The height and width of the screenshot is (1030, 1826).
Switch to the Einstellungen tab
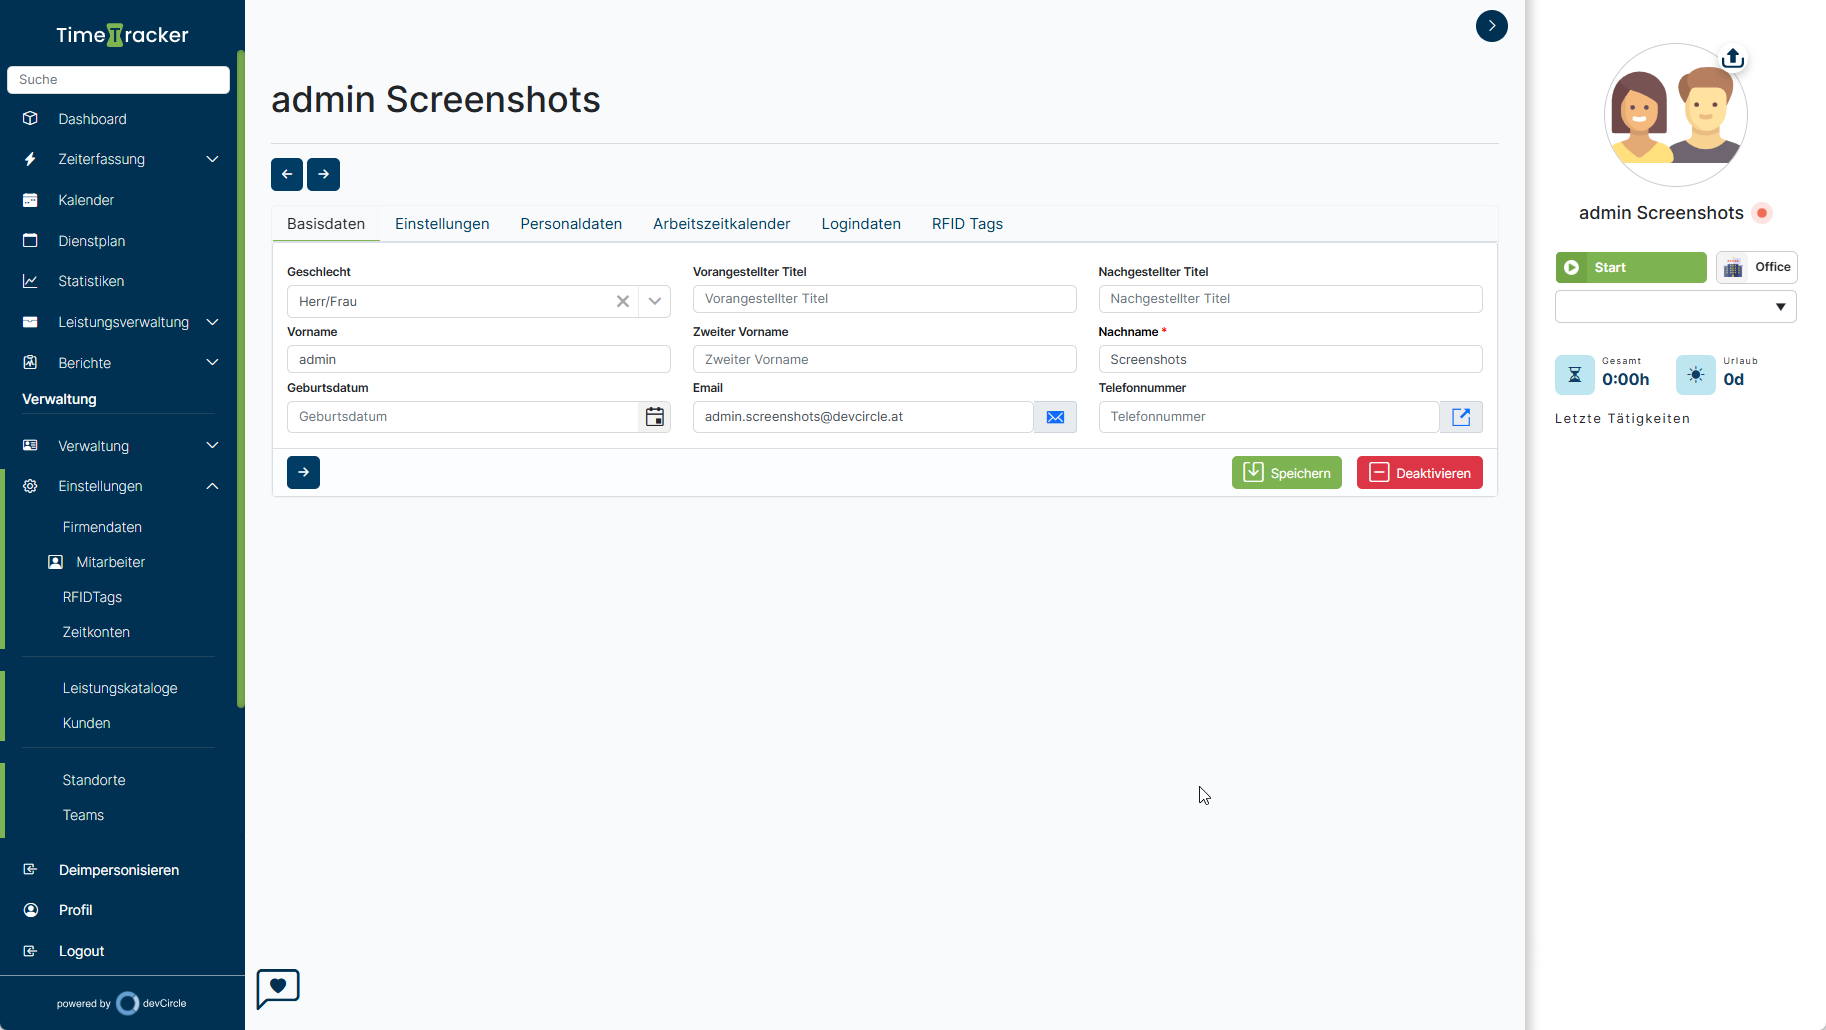(x=442, y=224)
